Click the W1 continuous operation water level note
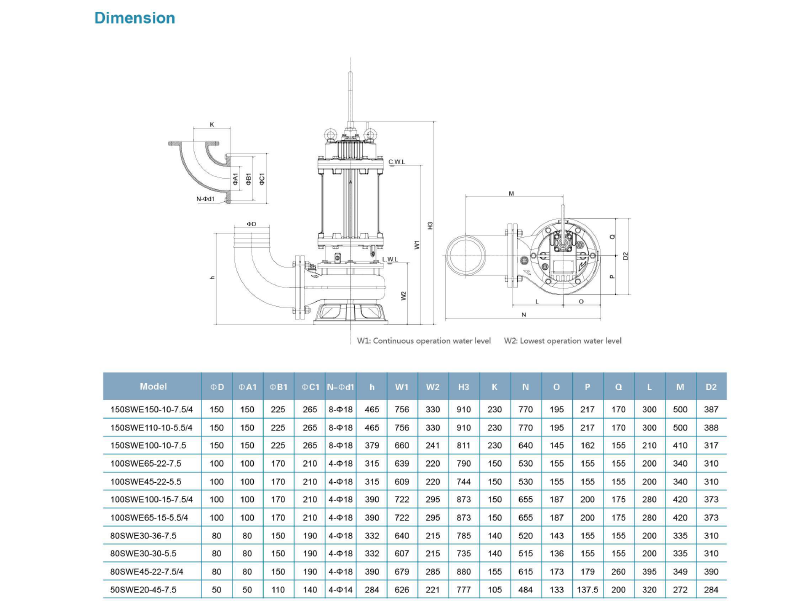This screenshot has height=613, width=794. pos(424,341)
